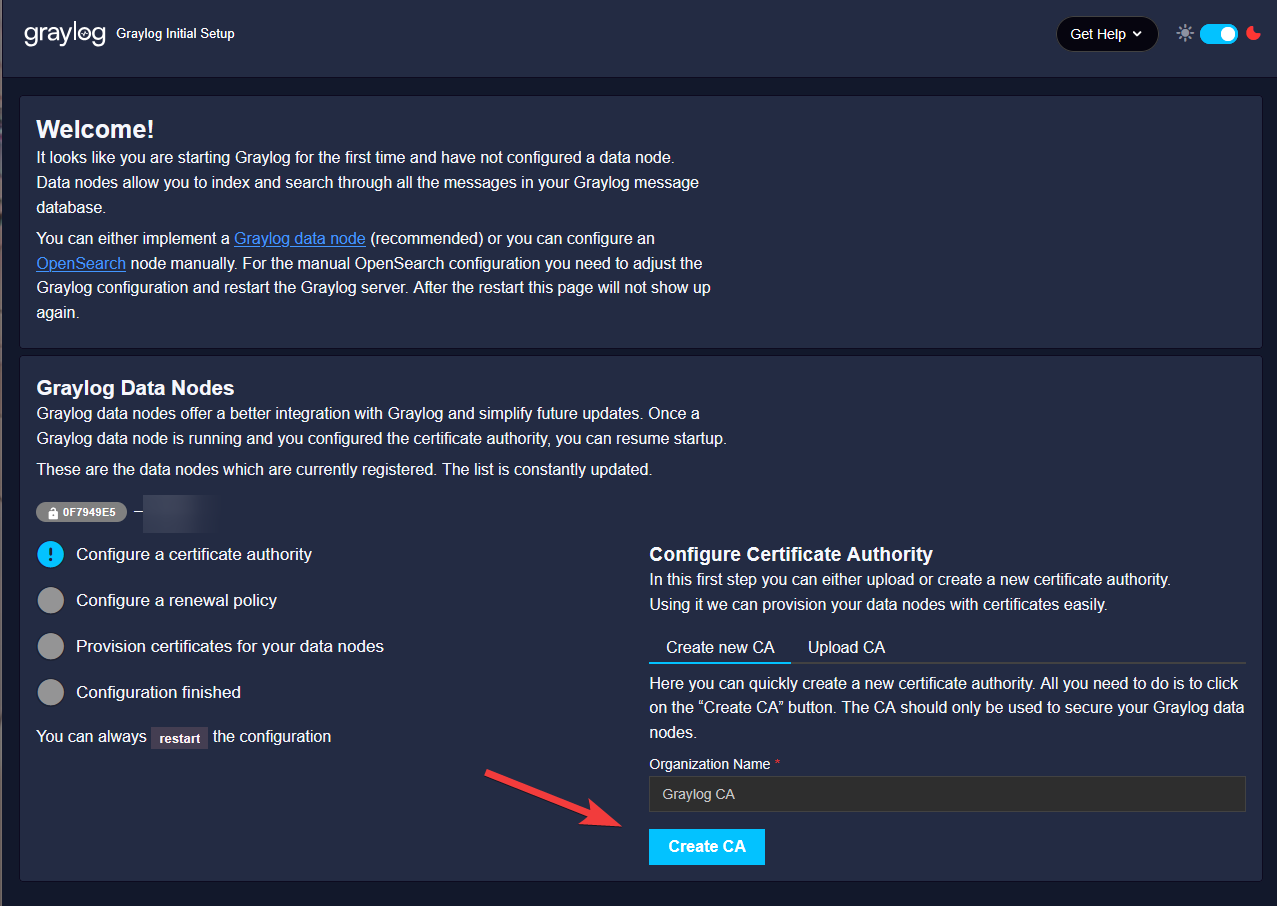
Task: Click the lock icon on node 0F7949E5
Action: (53, 513)
